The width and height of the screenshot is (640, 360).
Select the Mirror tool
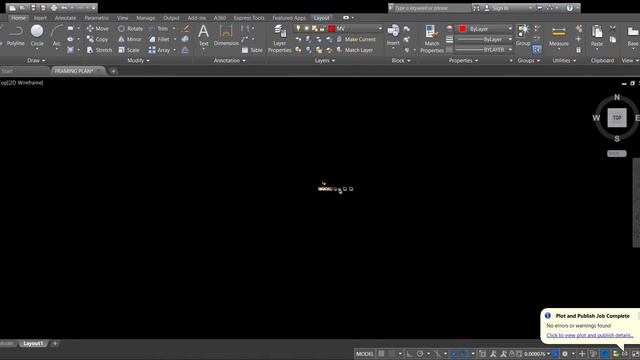coord(129,39)
